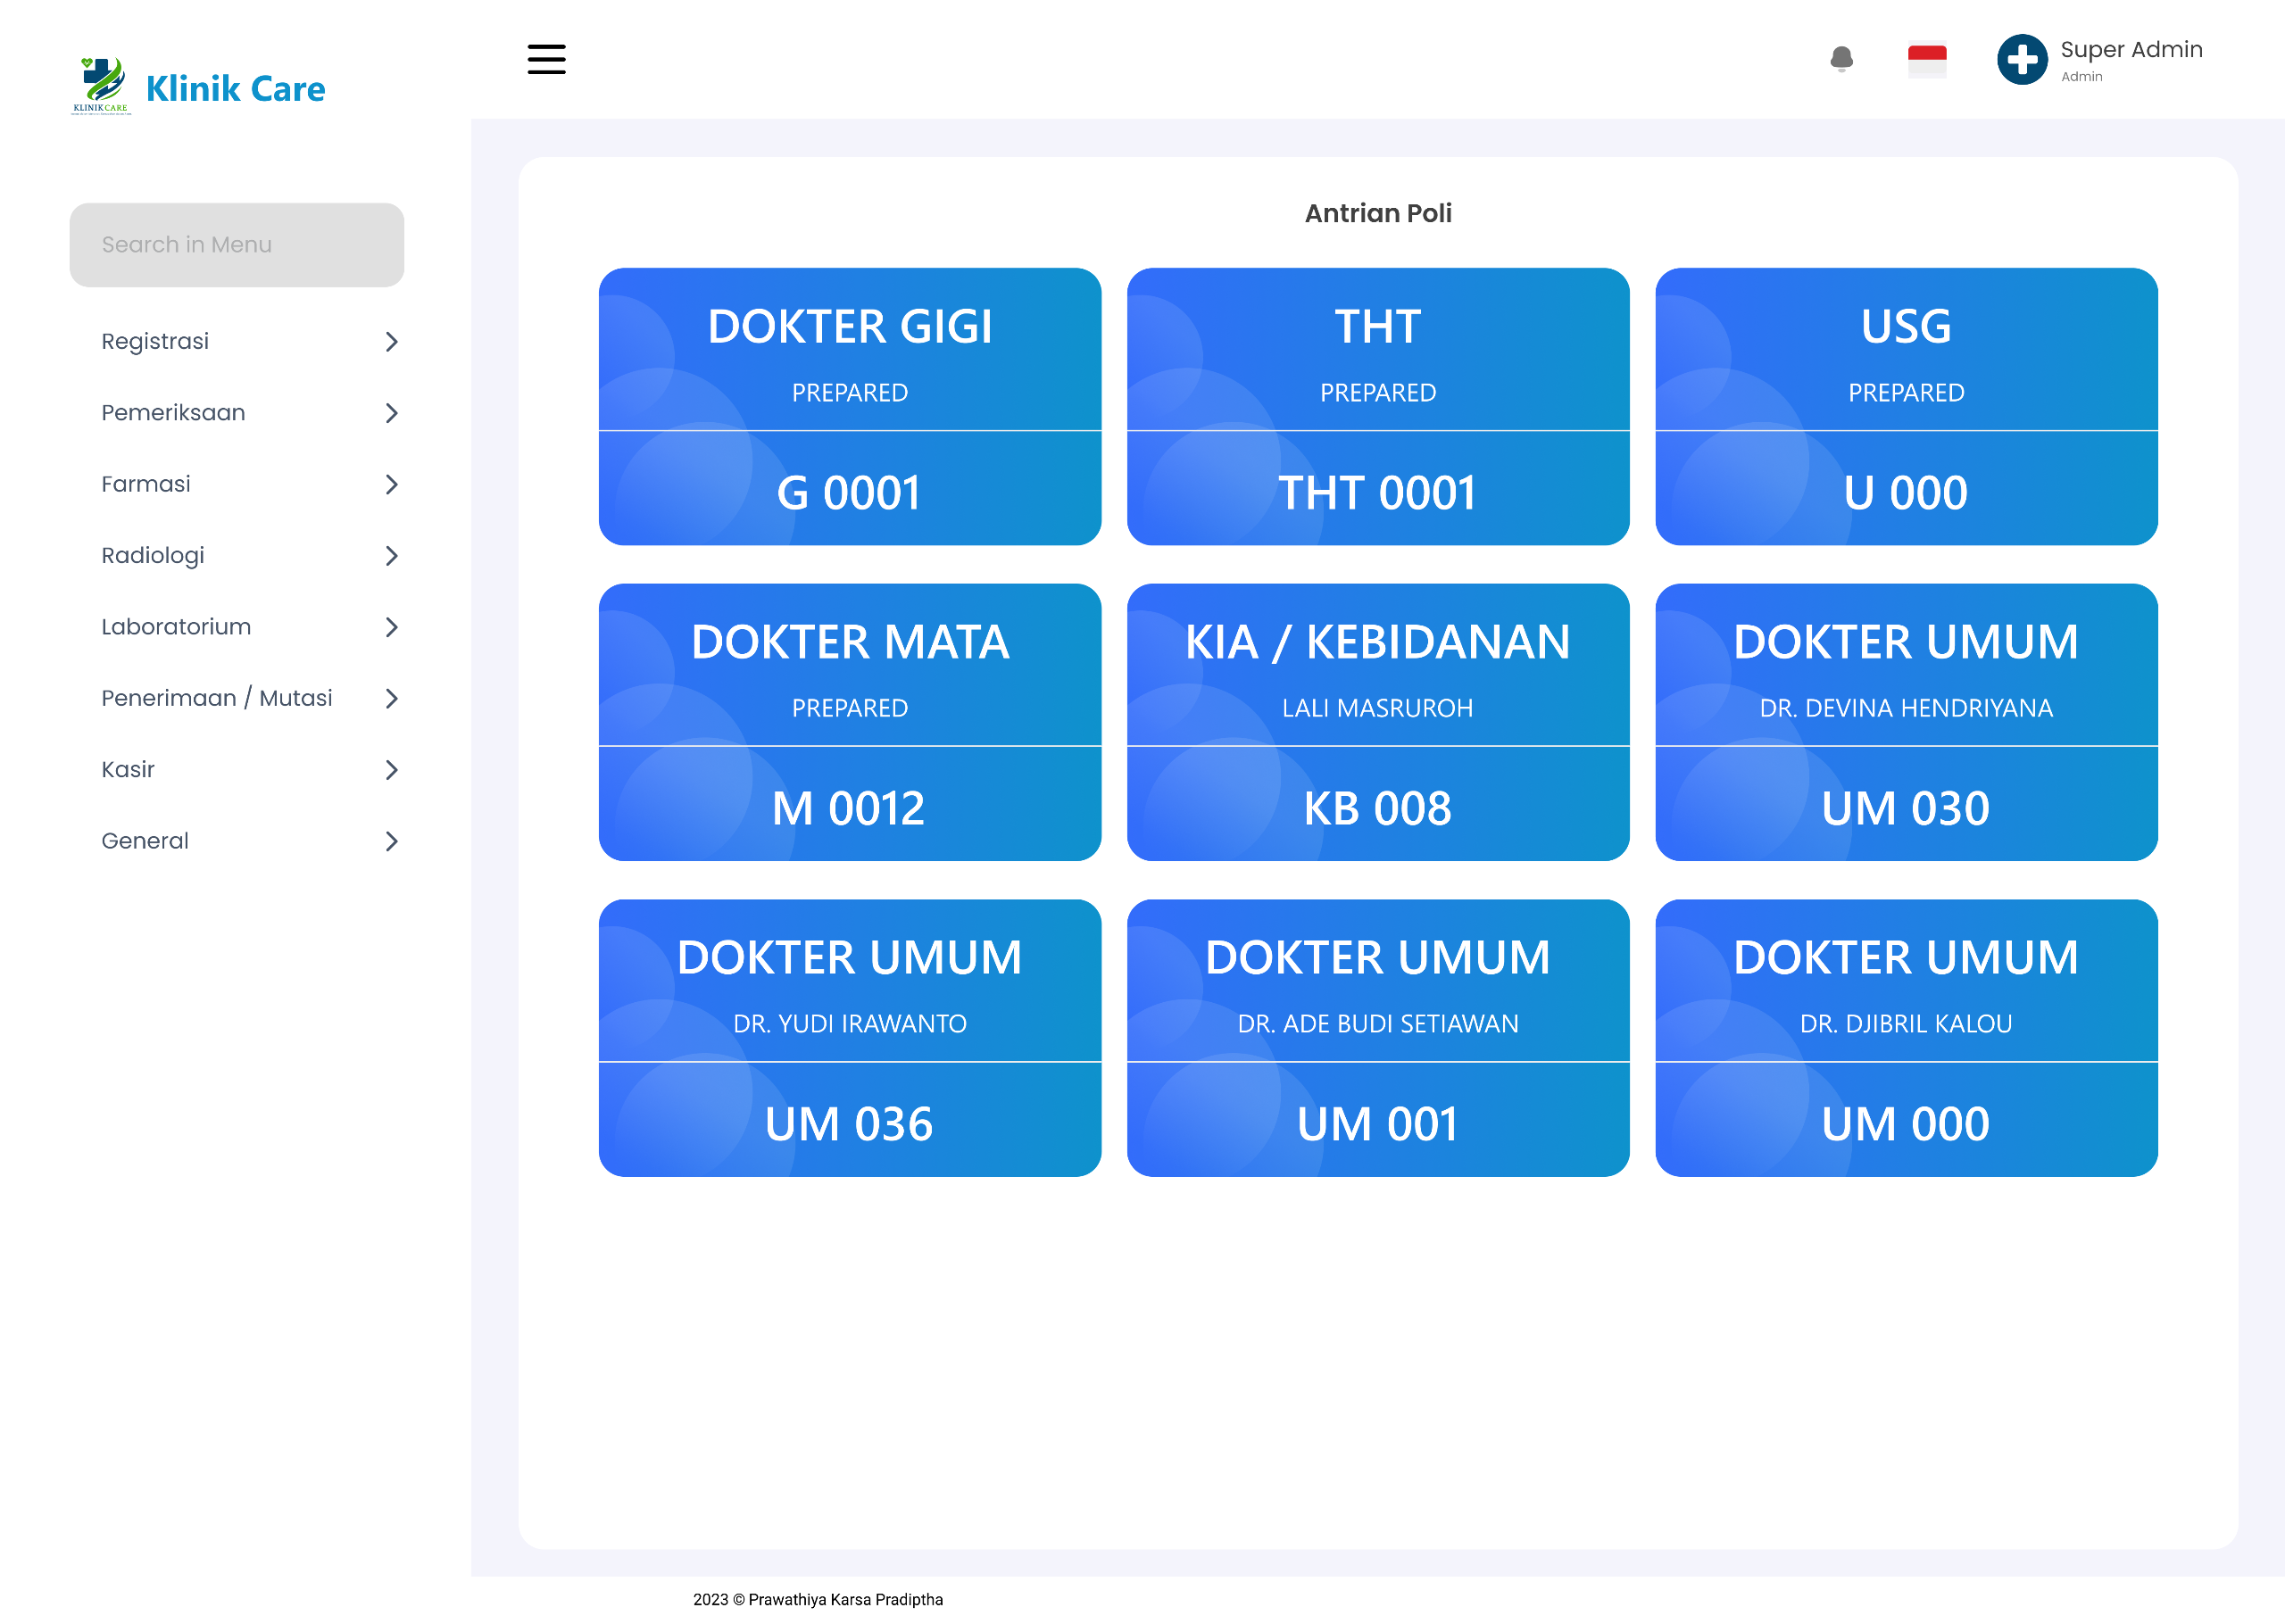Open the notification bell
2285x1624 pixels.
coord(1841,59)
